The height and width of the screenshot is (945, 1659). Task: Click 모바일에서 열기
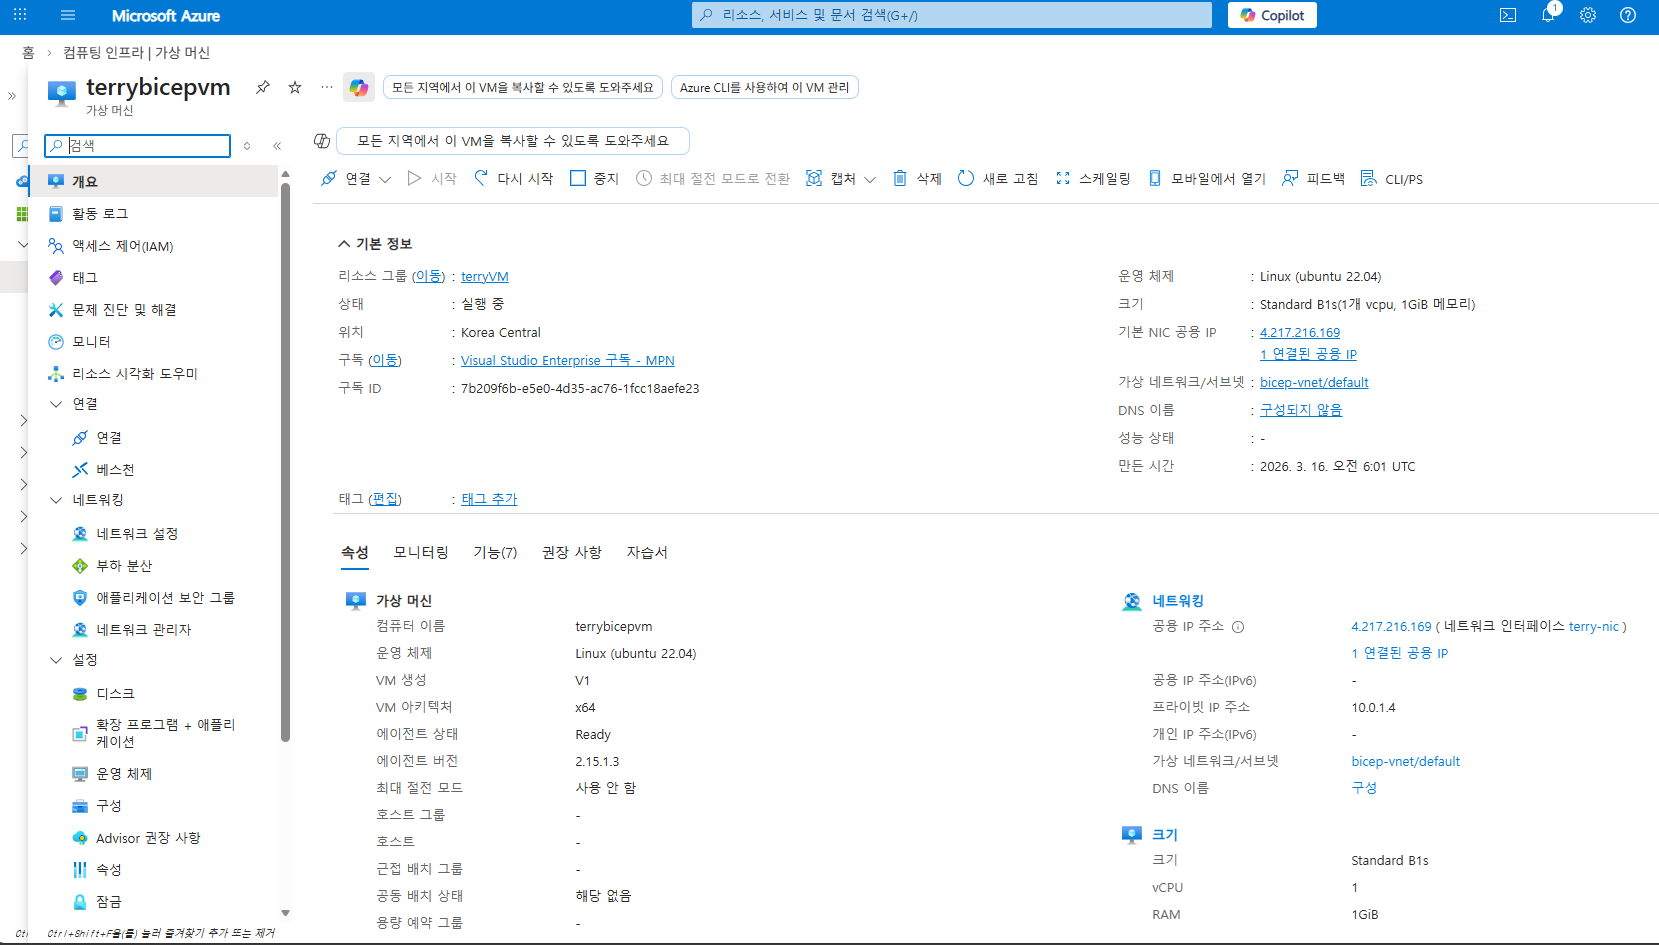1206,178
